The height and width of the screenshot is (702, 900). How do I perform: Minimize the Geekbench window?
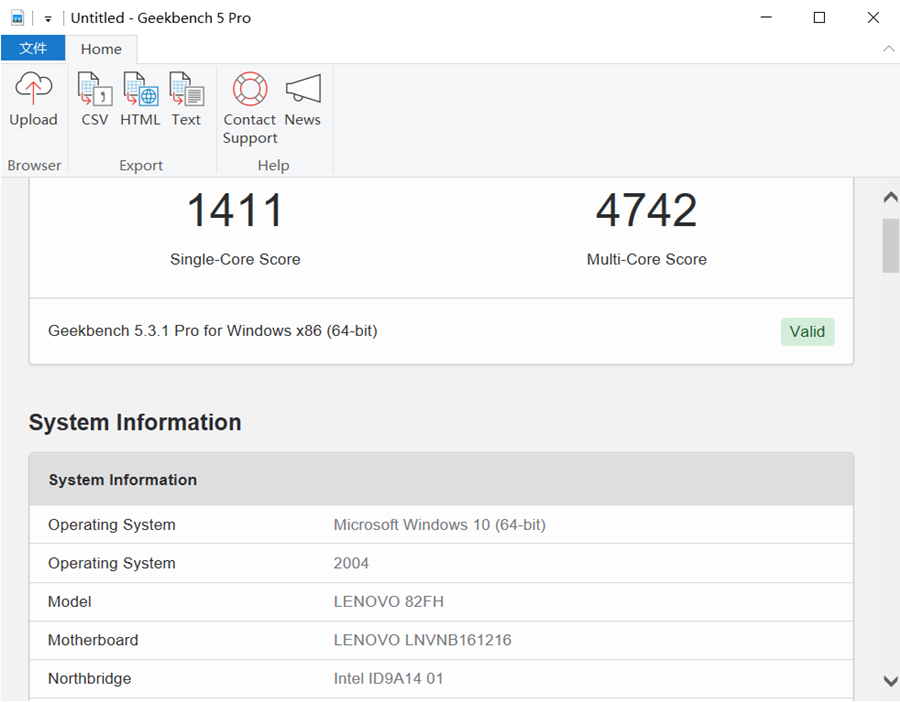pos(766,18)
